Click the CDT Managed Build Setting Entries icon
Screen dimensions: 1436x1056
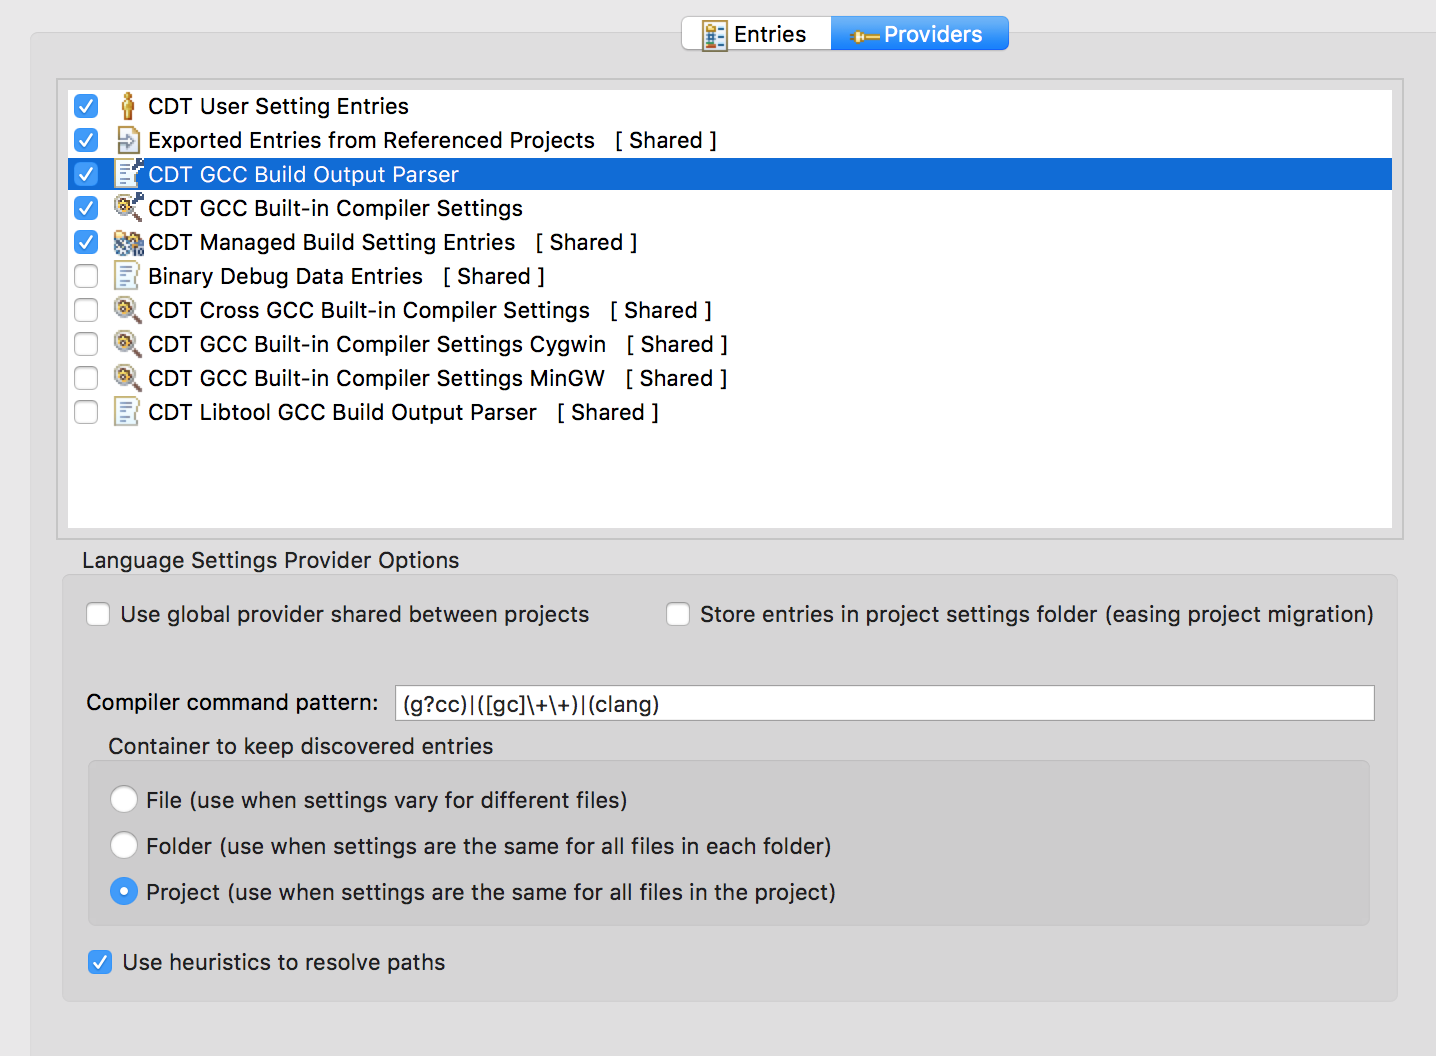[127, 242]
